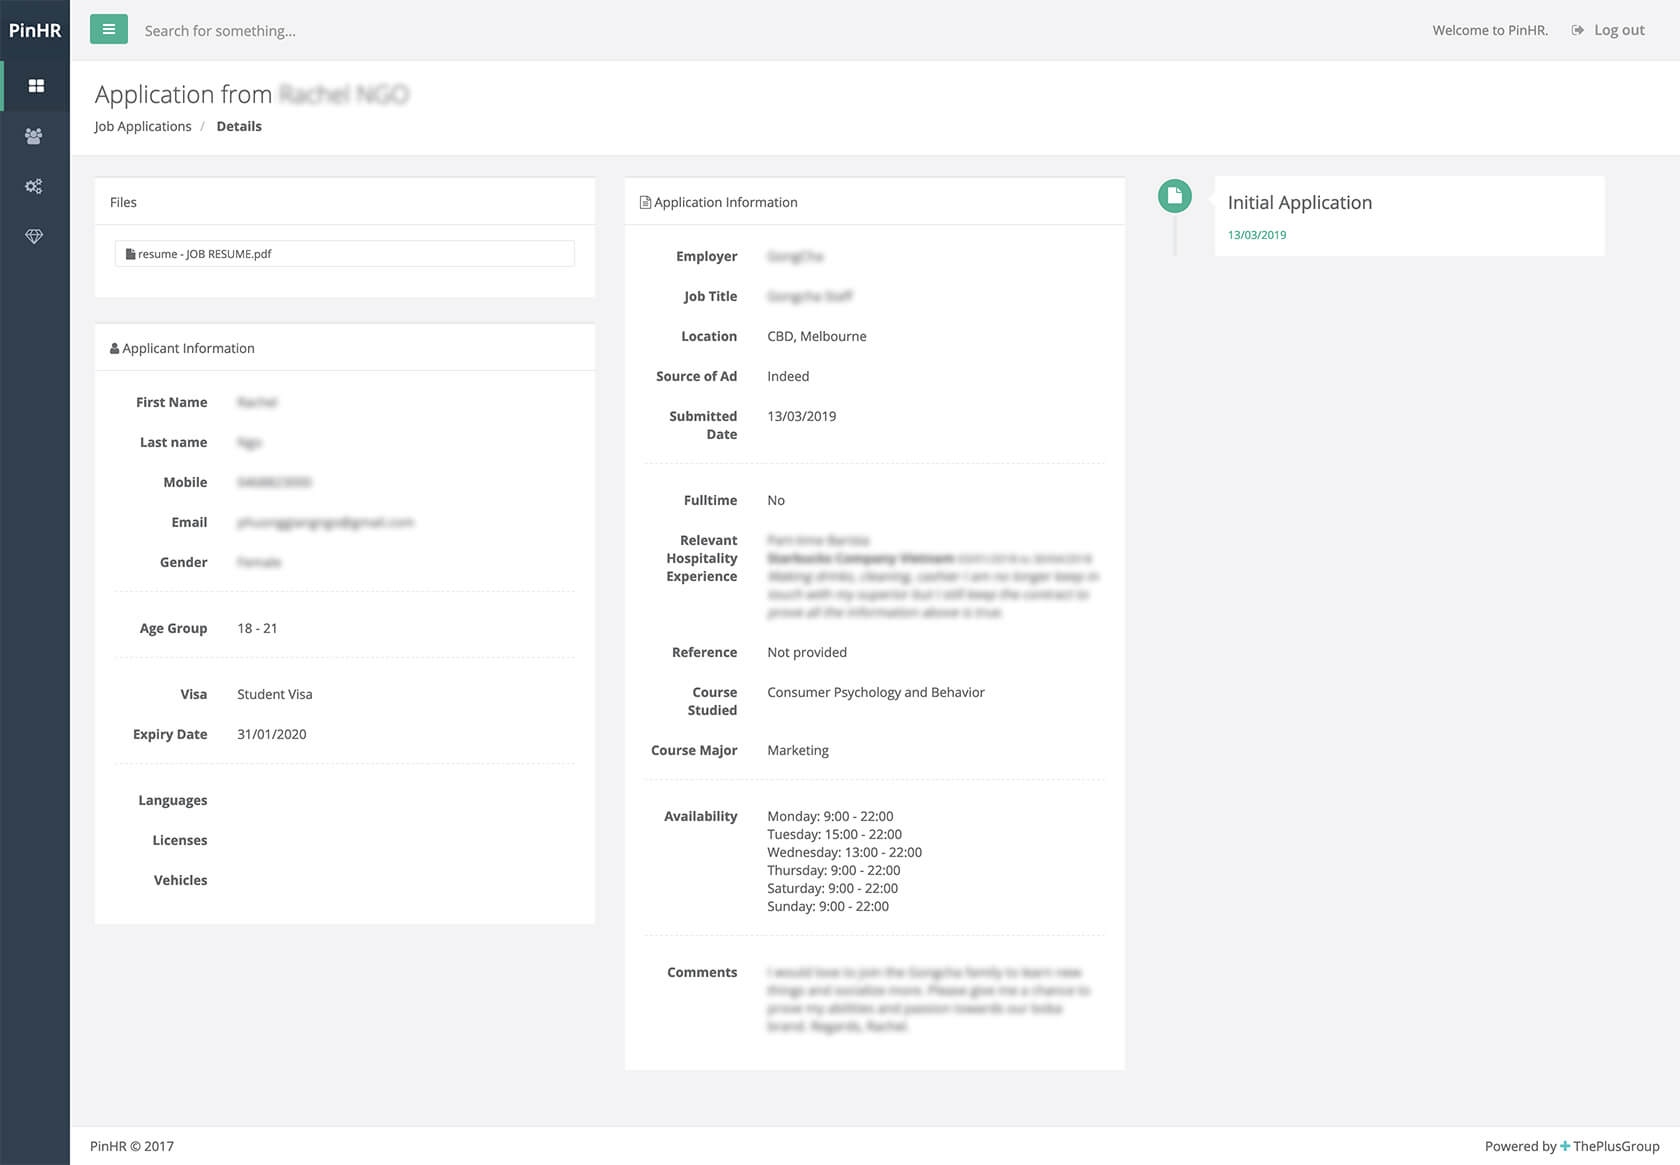Image resolution: width=1680 pixels, height=1165 pixels.
Task: Click the document icon on Application Information header
Action: point(645,201)
